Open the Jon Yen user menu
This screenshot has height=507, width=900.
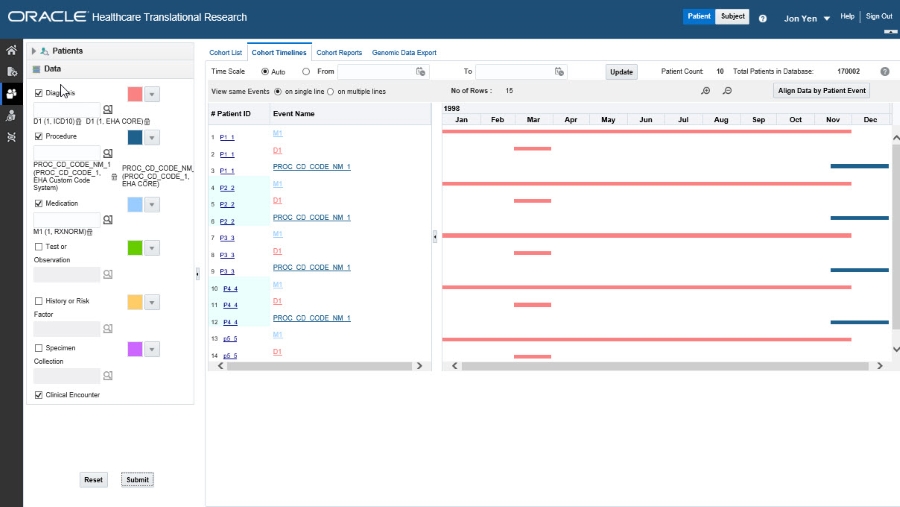806,18
